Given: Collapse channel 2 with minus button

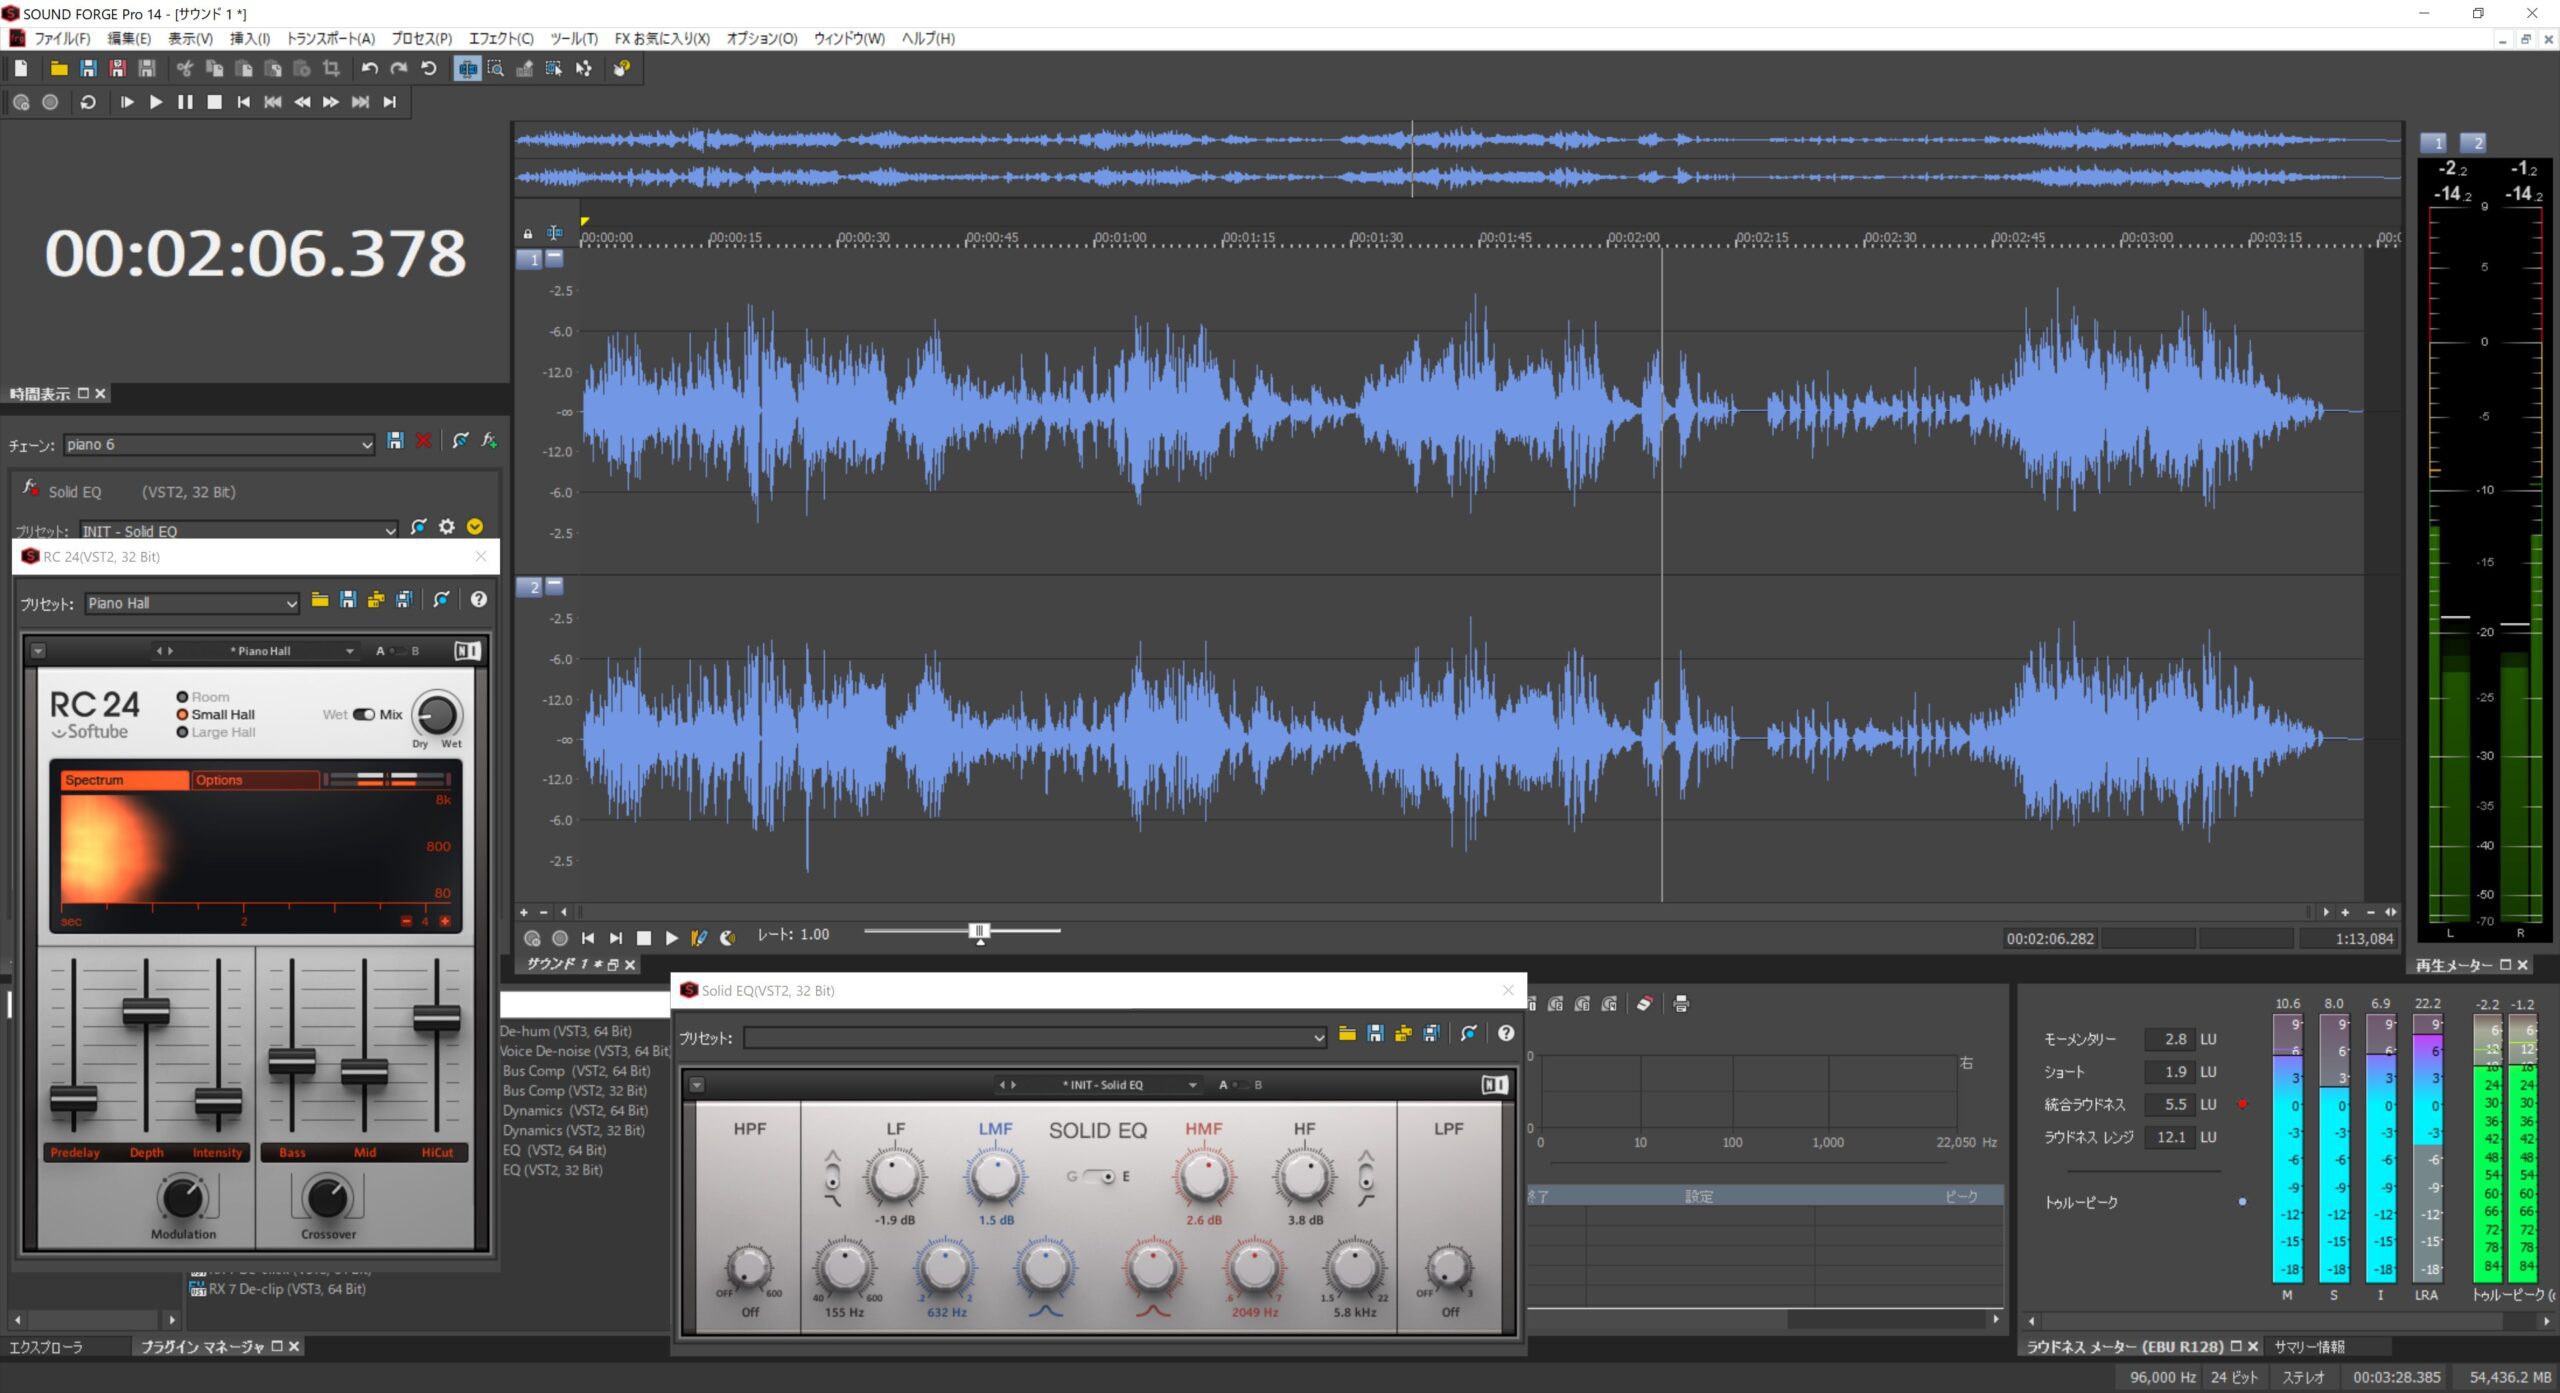Looking at the screenshot, I should pyautogui.click(x=554, y=585).
